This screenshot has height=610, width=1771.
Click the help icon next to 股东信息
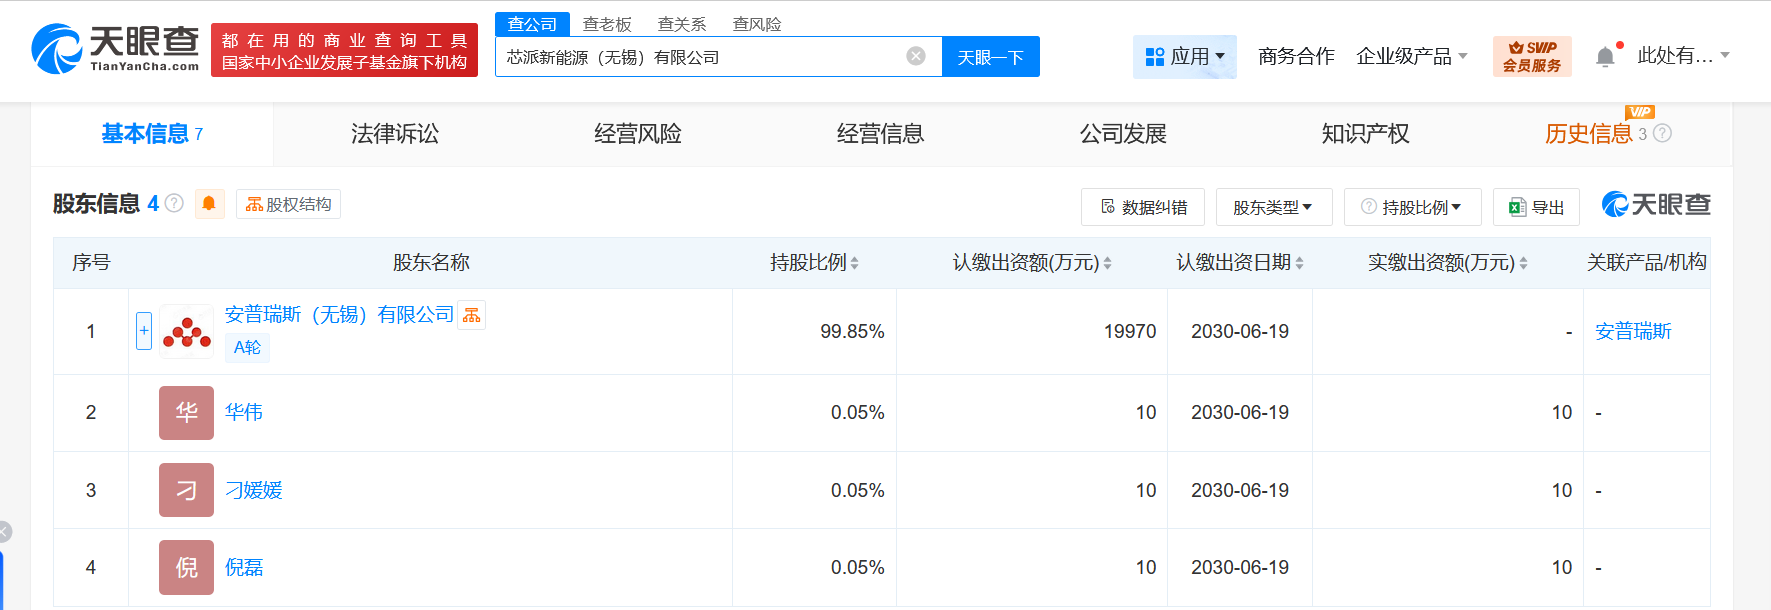click(x=174, y=203)
